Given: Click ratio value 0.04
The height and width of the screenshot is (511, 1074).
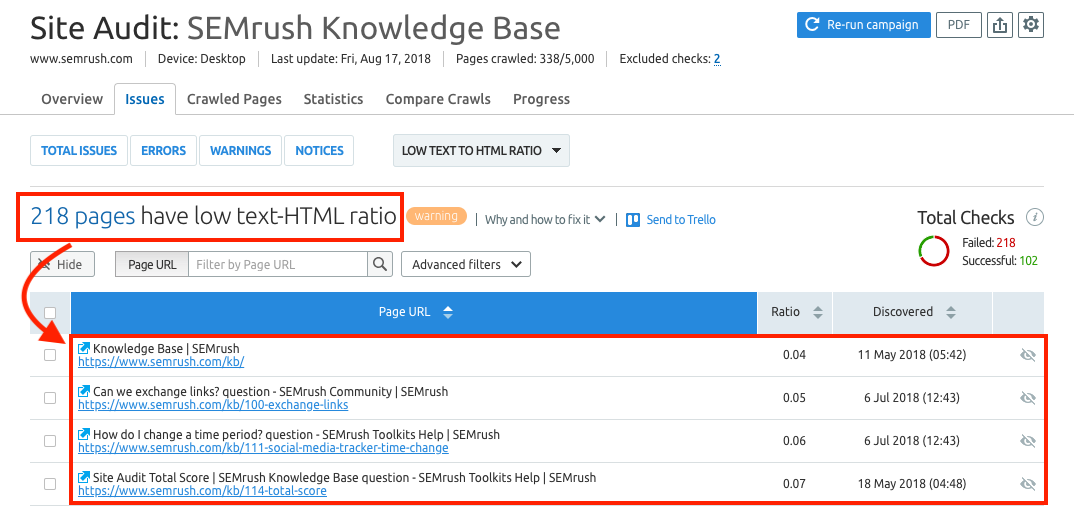Looking at the screenshot, I should (795, 355).
